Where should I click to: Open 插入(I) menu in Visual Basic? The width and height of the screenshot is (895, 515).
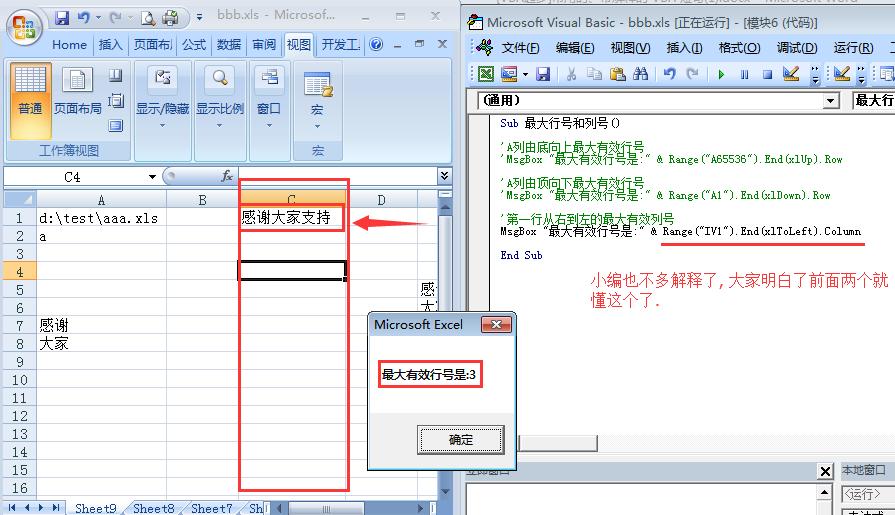coord(684,48)
